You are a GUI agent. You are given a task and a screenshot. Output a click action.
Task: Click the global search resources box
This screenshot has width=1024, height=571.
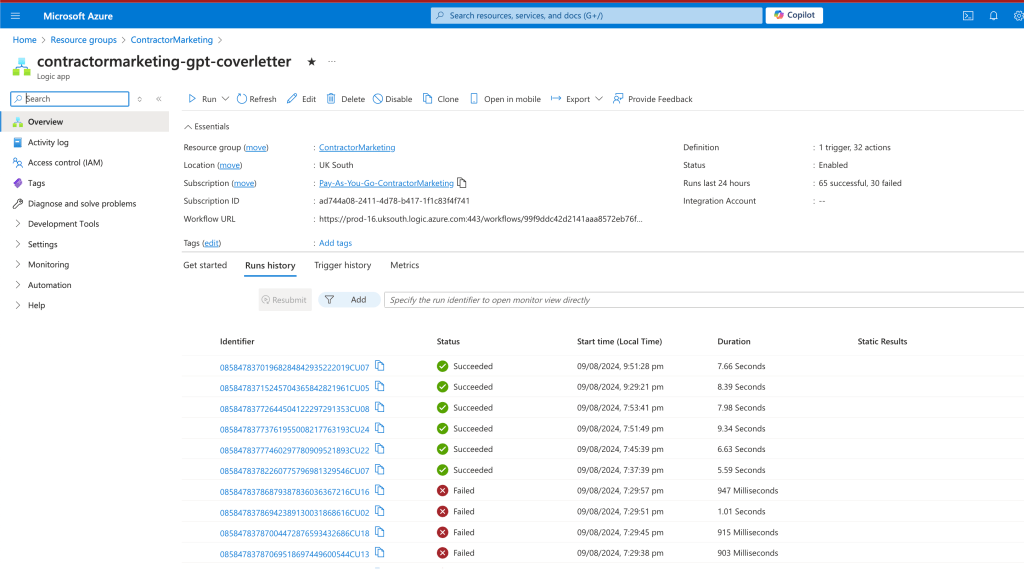click(x=596, y=15)
